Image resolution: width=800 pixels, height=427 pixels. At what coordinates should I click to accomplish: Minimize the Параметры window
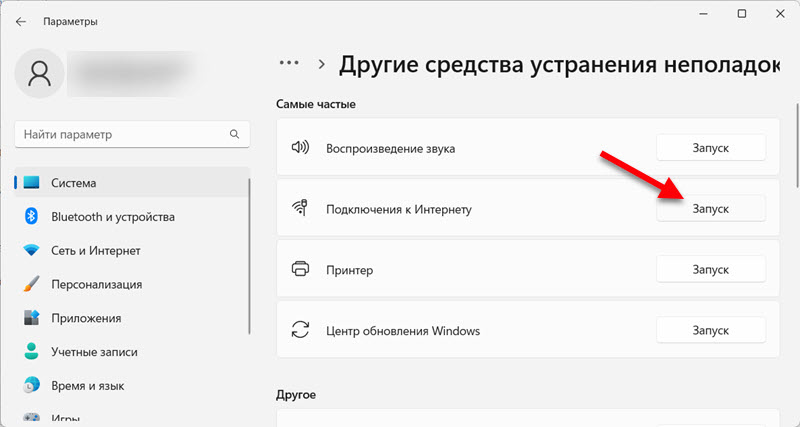click(704, 14)
